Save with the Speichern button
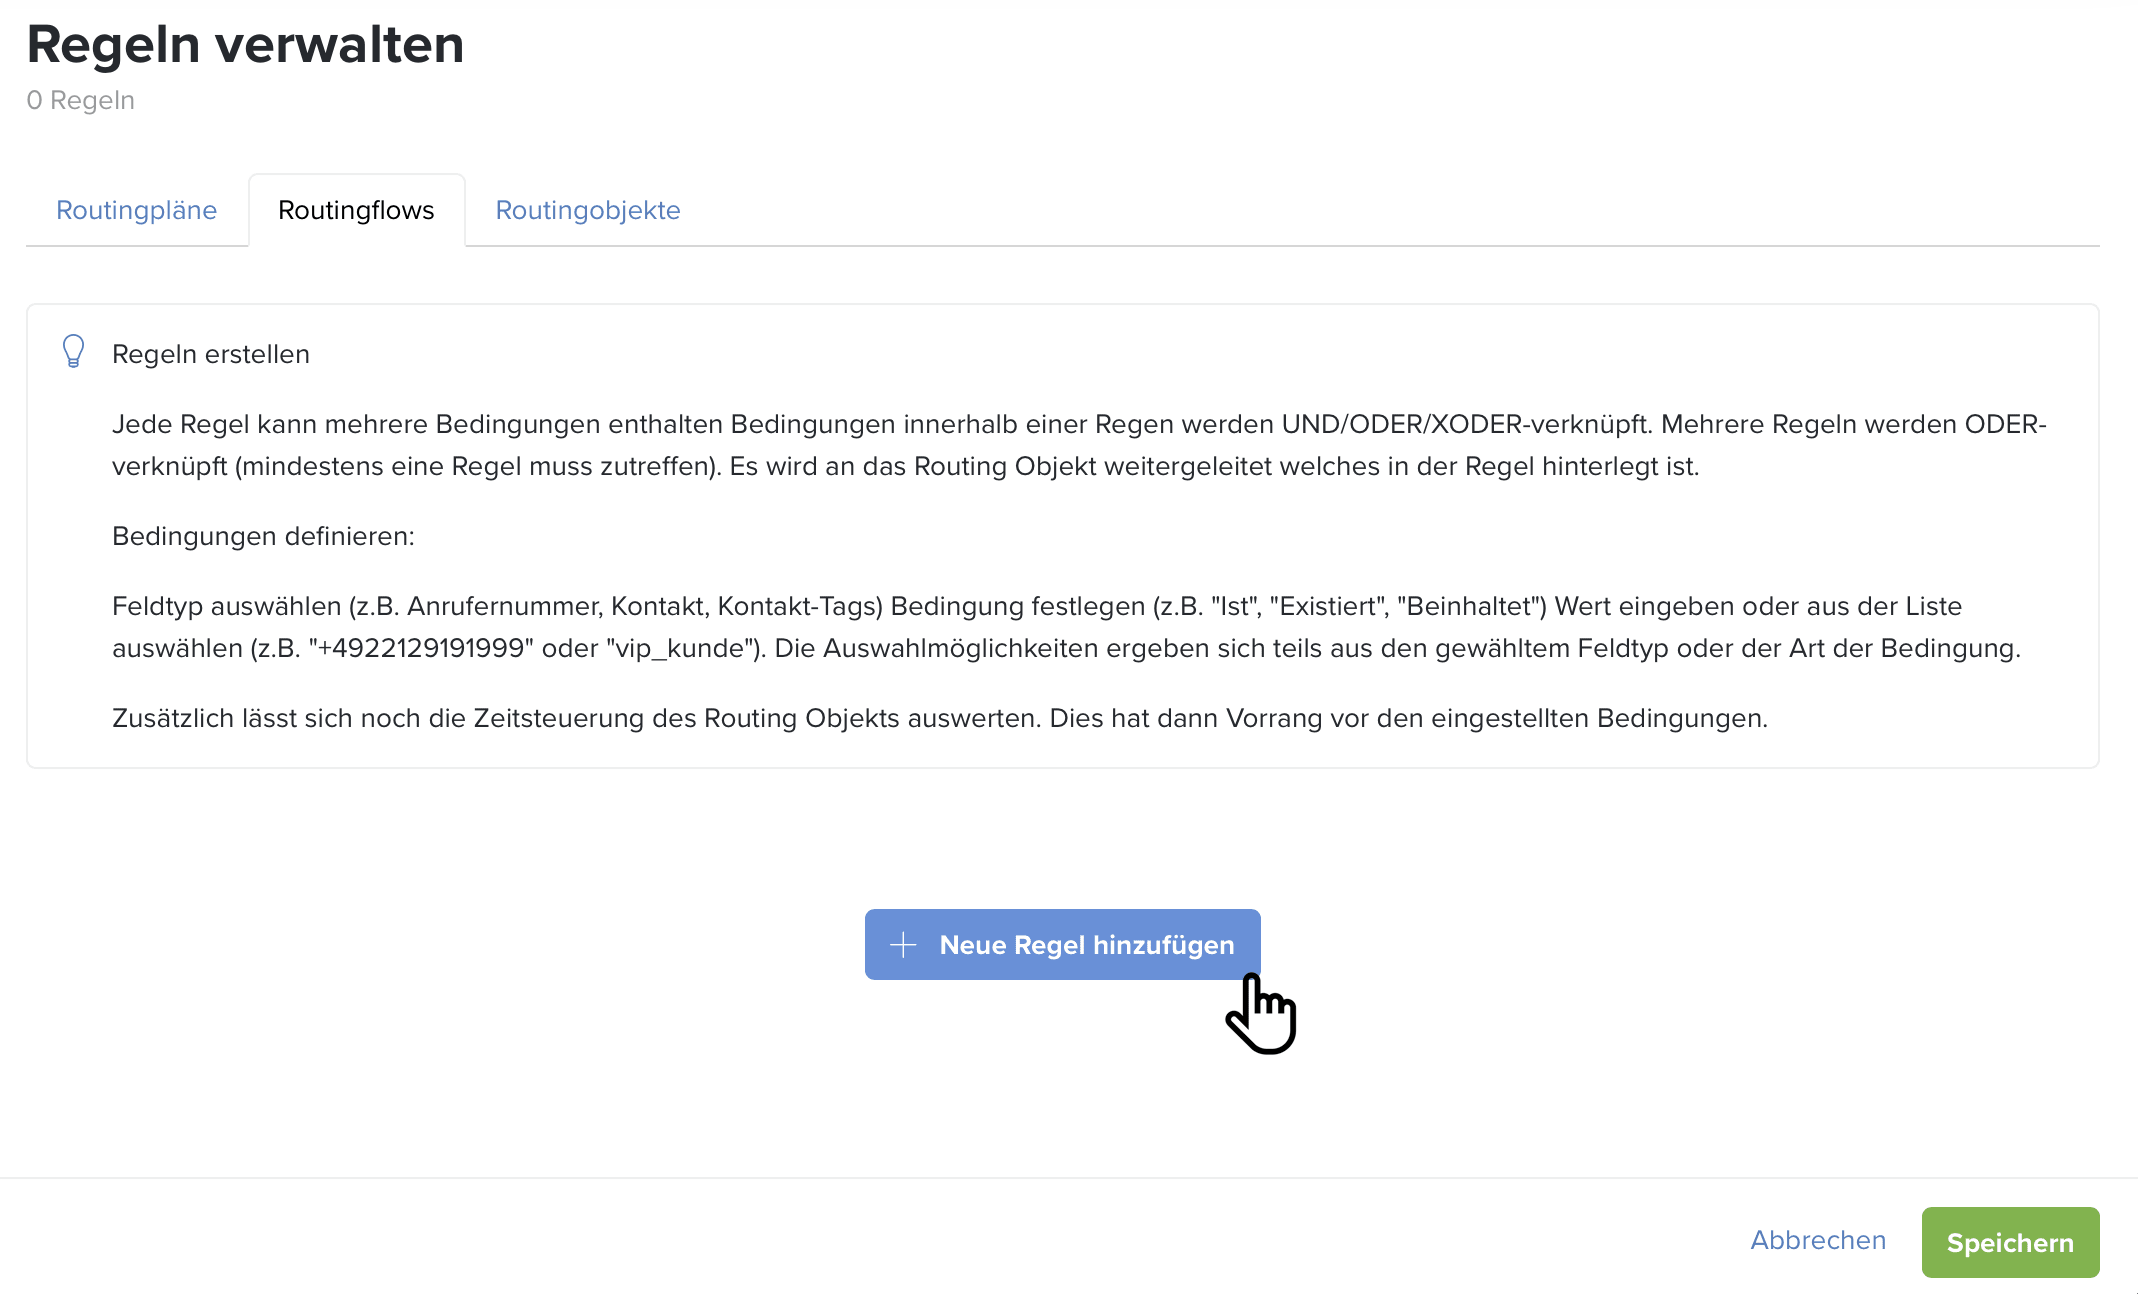 [2010, 1242]
